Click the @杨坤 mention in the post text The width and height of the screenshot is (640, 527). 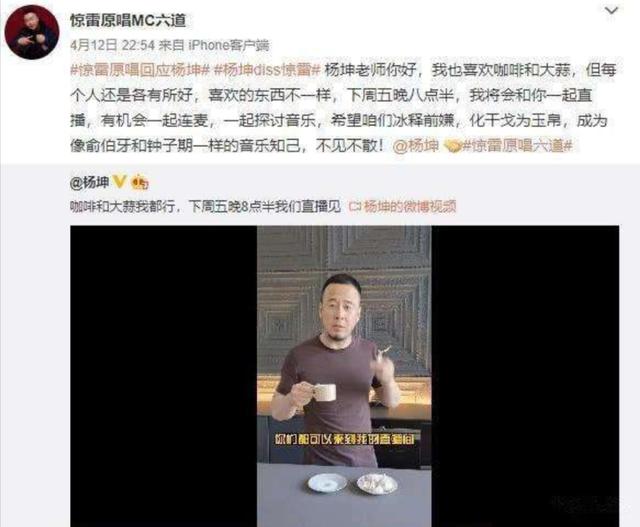coord(416,146)
